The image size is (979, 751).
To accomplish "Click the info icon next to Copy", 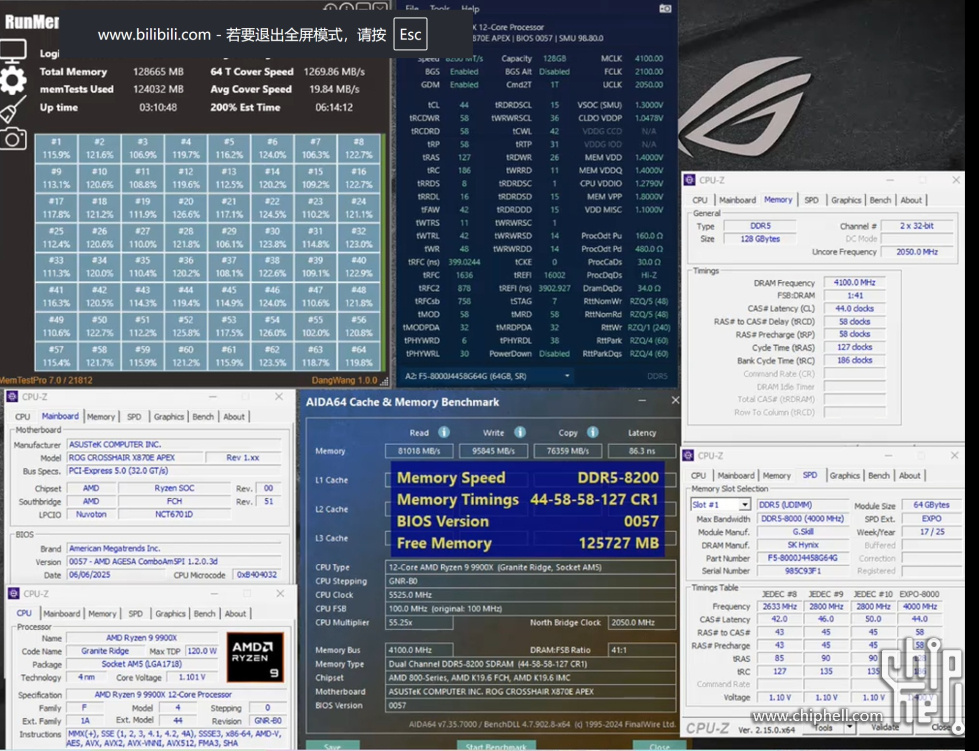I will [x=593, y=432].
